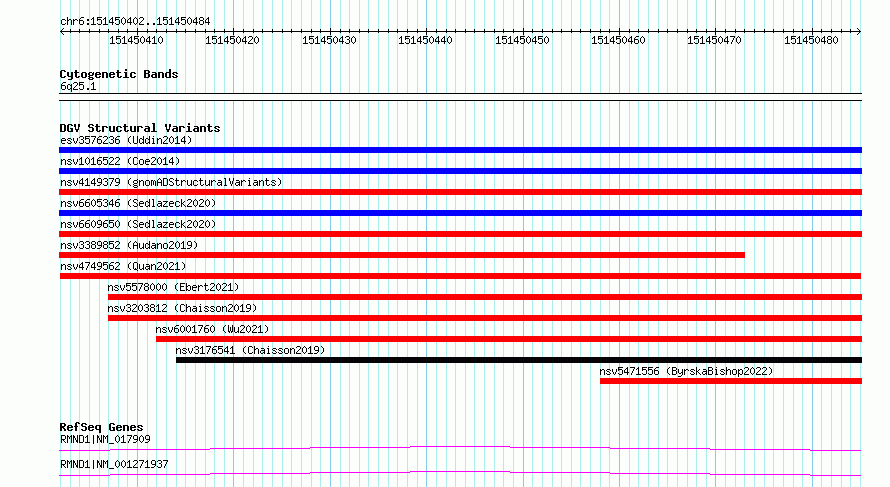Click the right arrowhead of the coordinate ruler
This screenshot has width=890, height=487.
tap(859, 32)
